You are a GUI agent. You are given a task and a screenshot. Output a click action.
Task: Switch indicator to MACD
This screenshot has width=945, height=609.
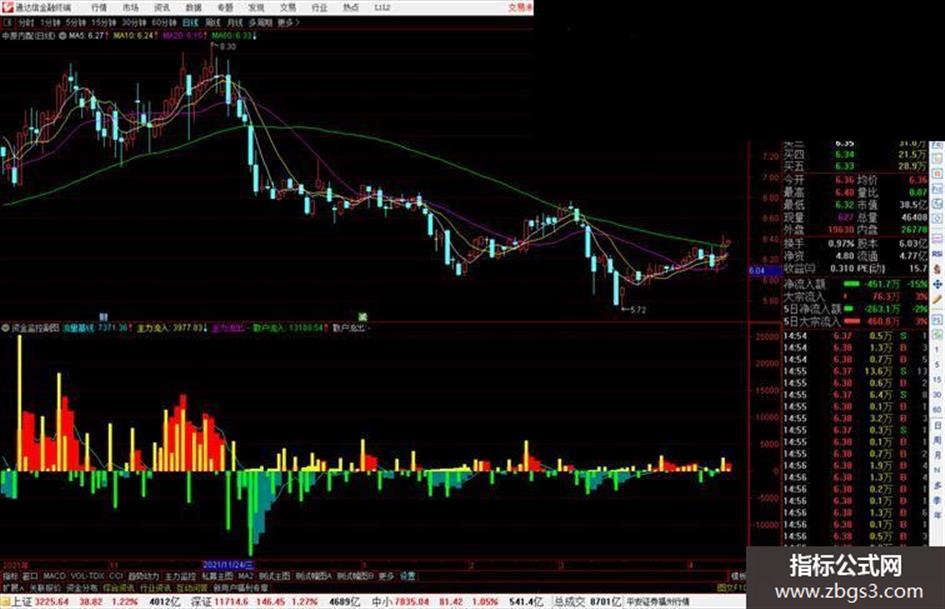coord(54,576)
